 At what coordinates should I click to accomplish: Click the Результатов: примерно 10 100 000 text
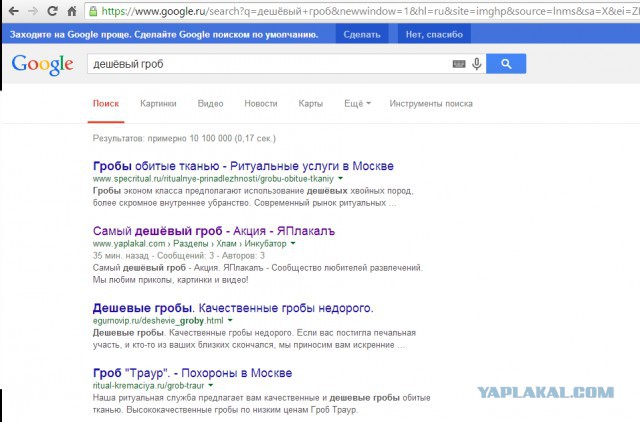click(184, 138)
